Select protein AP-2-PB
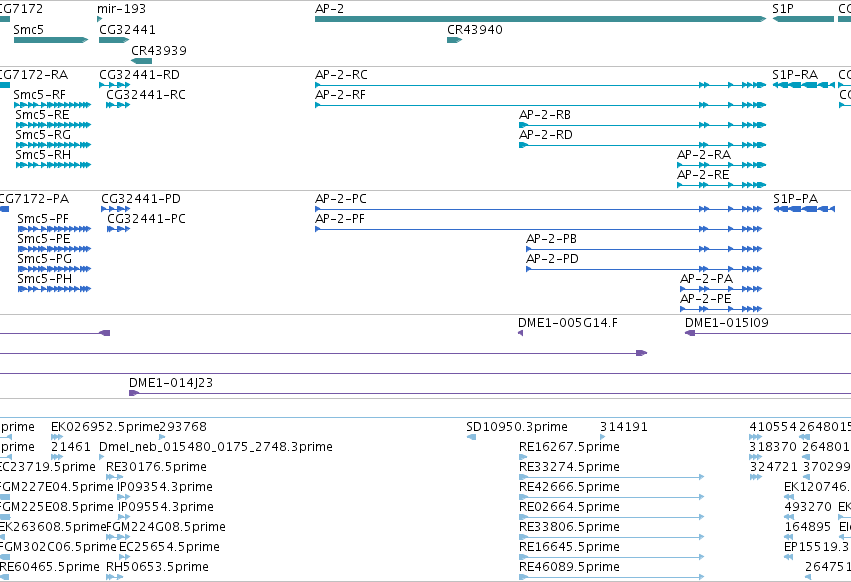Image resolution: width=851 pixels, height=582 pixels. [644, 249]
